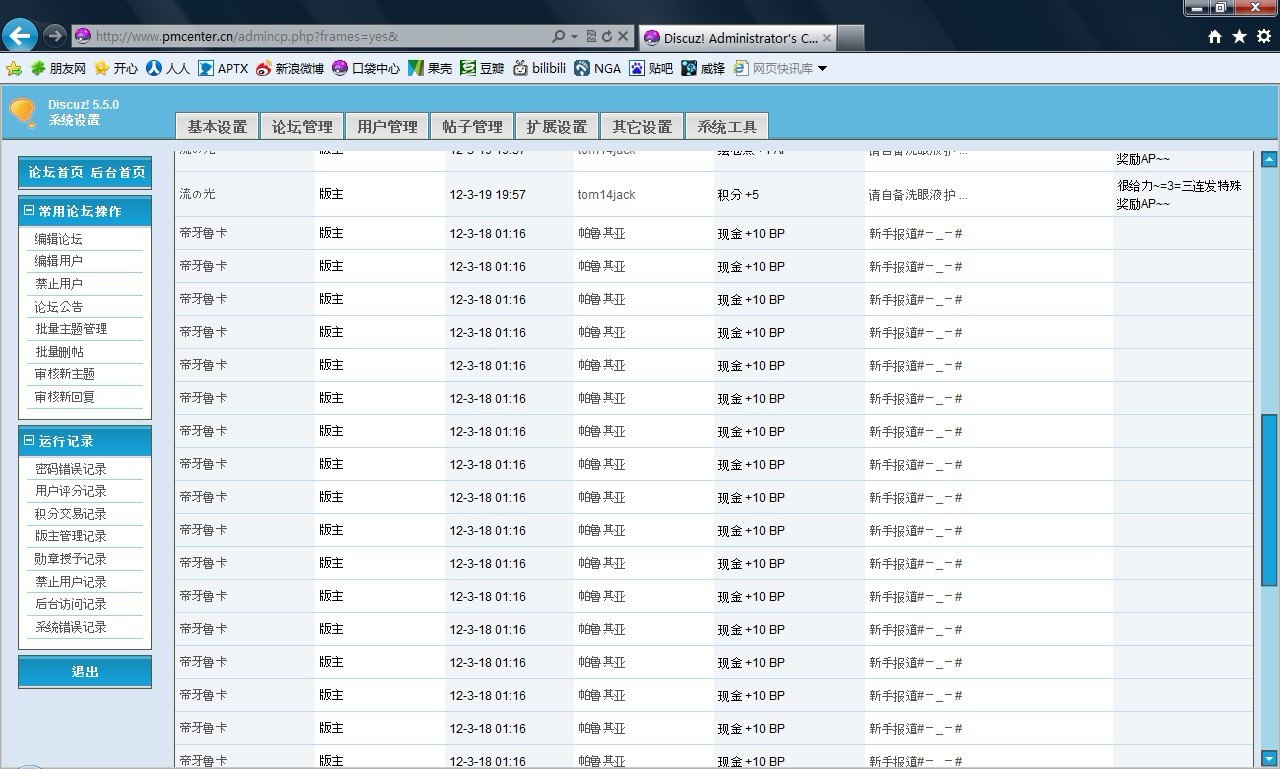Screen dimensions: 1280x769
Task: Go back with the browser Back arrow
Action: pyautogui.click(x=20, y=36)
